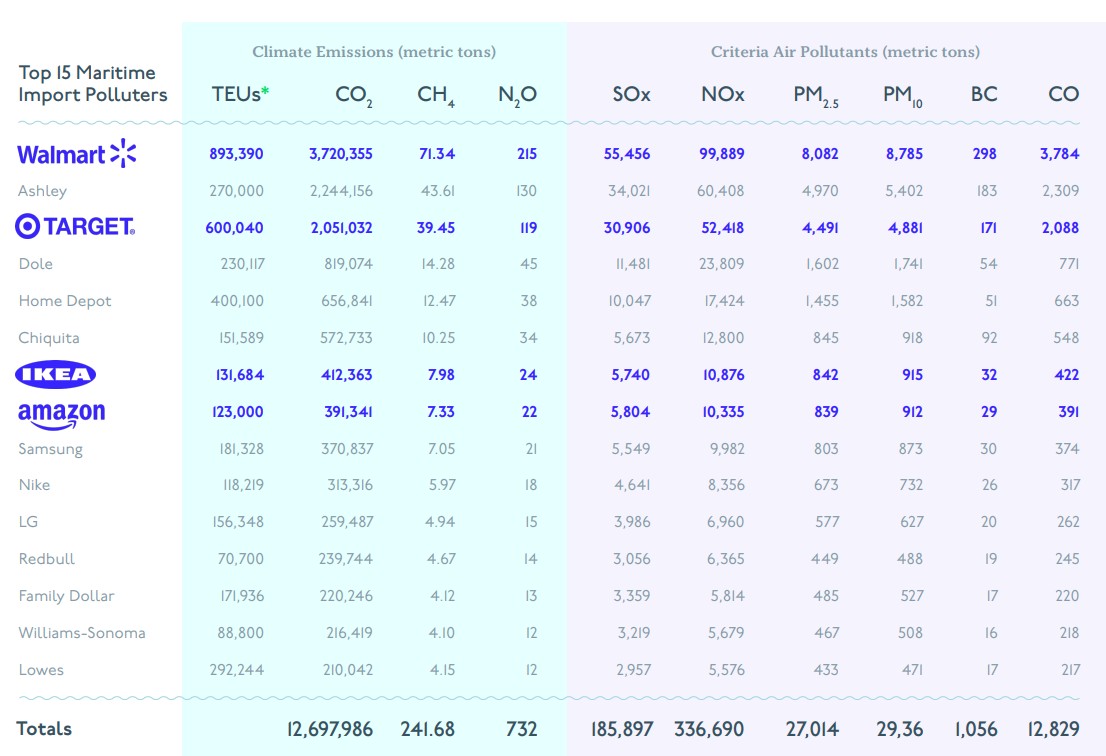This screenshot has width=1106, height=756.
Task: Click the 'Criteria Air Pollutants (metric tons)' group heading
Action: coord(845,51)
